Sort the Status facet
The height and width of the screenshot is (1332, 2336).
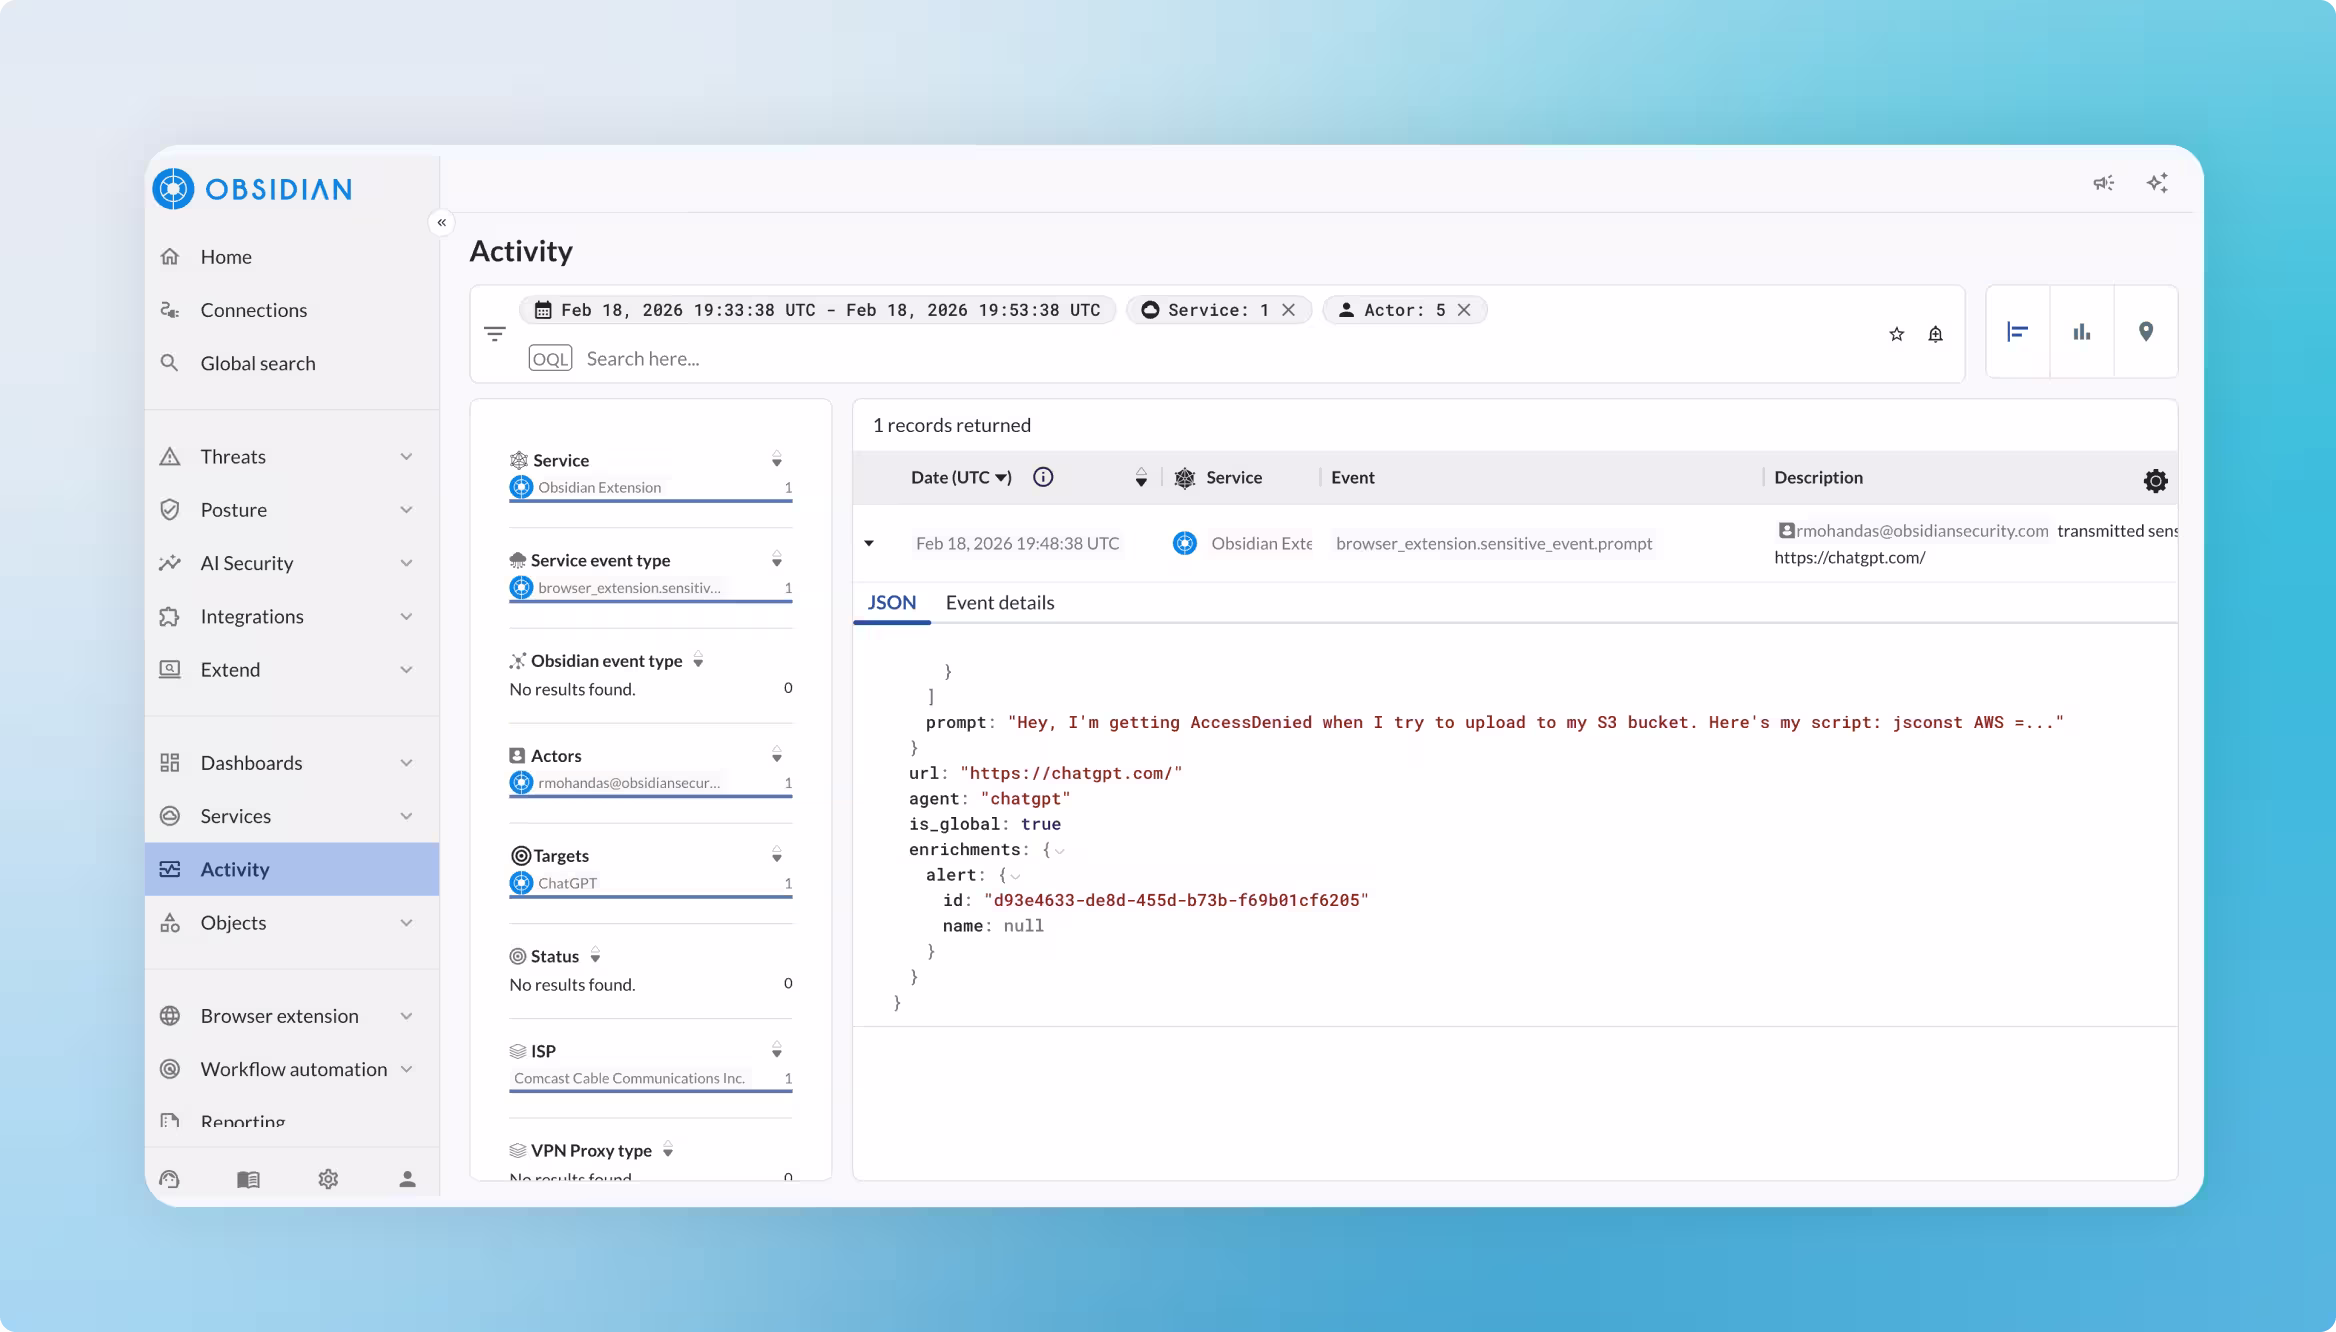click(596, 956)
